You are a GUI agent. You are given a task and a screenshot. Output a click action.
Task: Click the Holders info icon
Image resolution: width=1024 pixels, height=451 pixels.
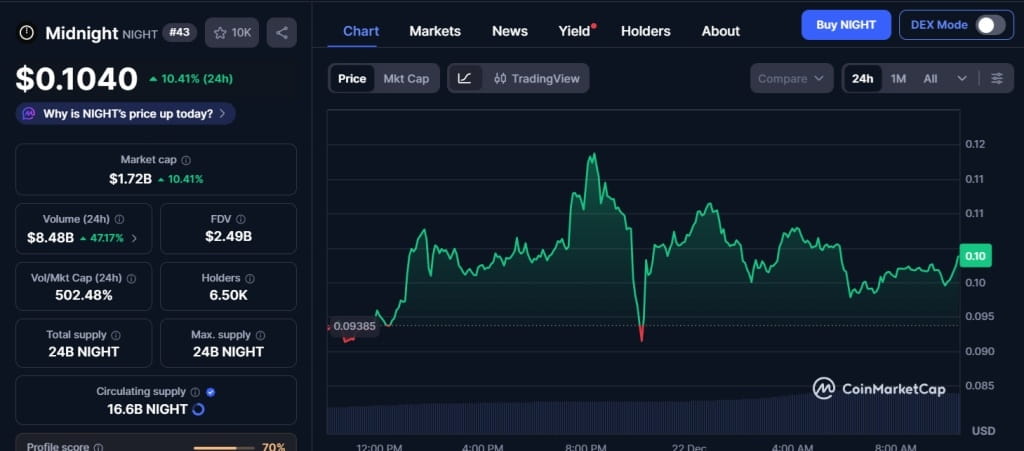[250, 279]
